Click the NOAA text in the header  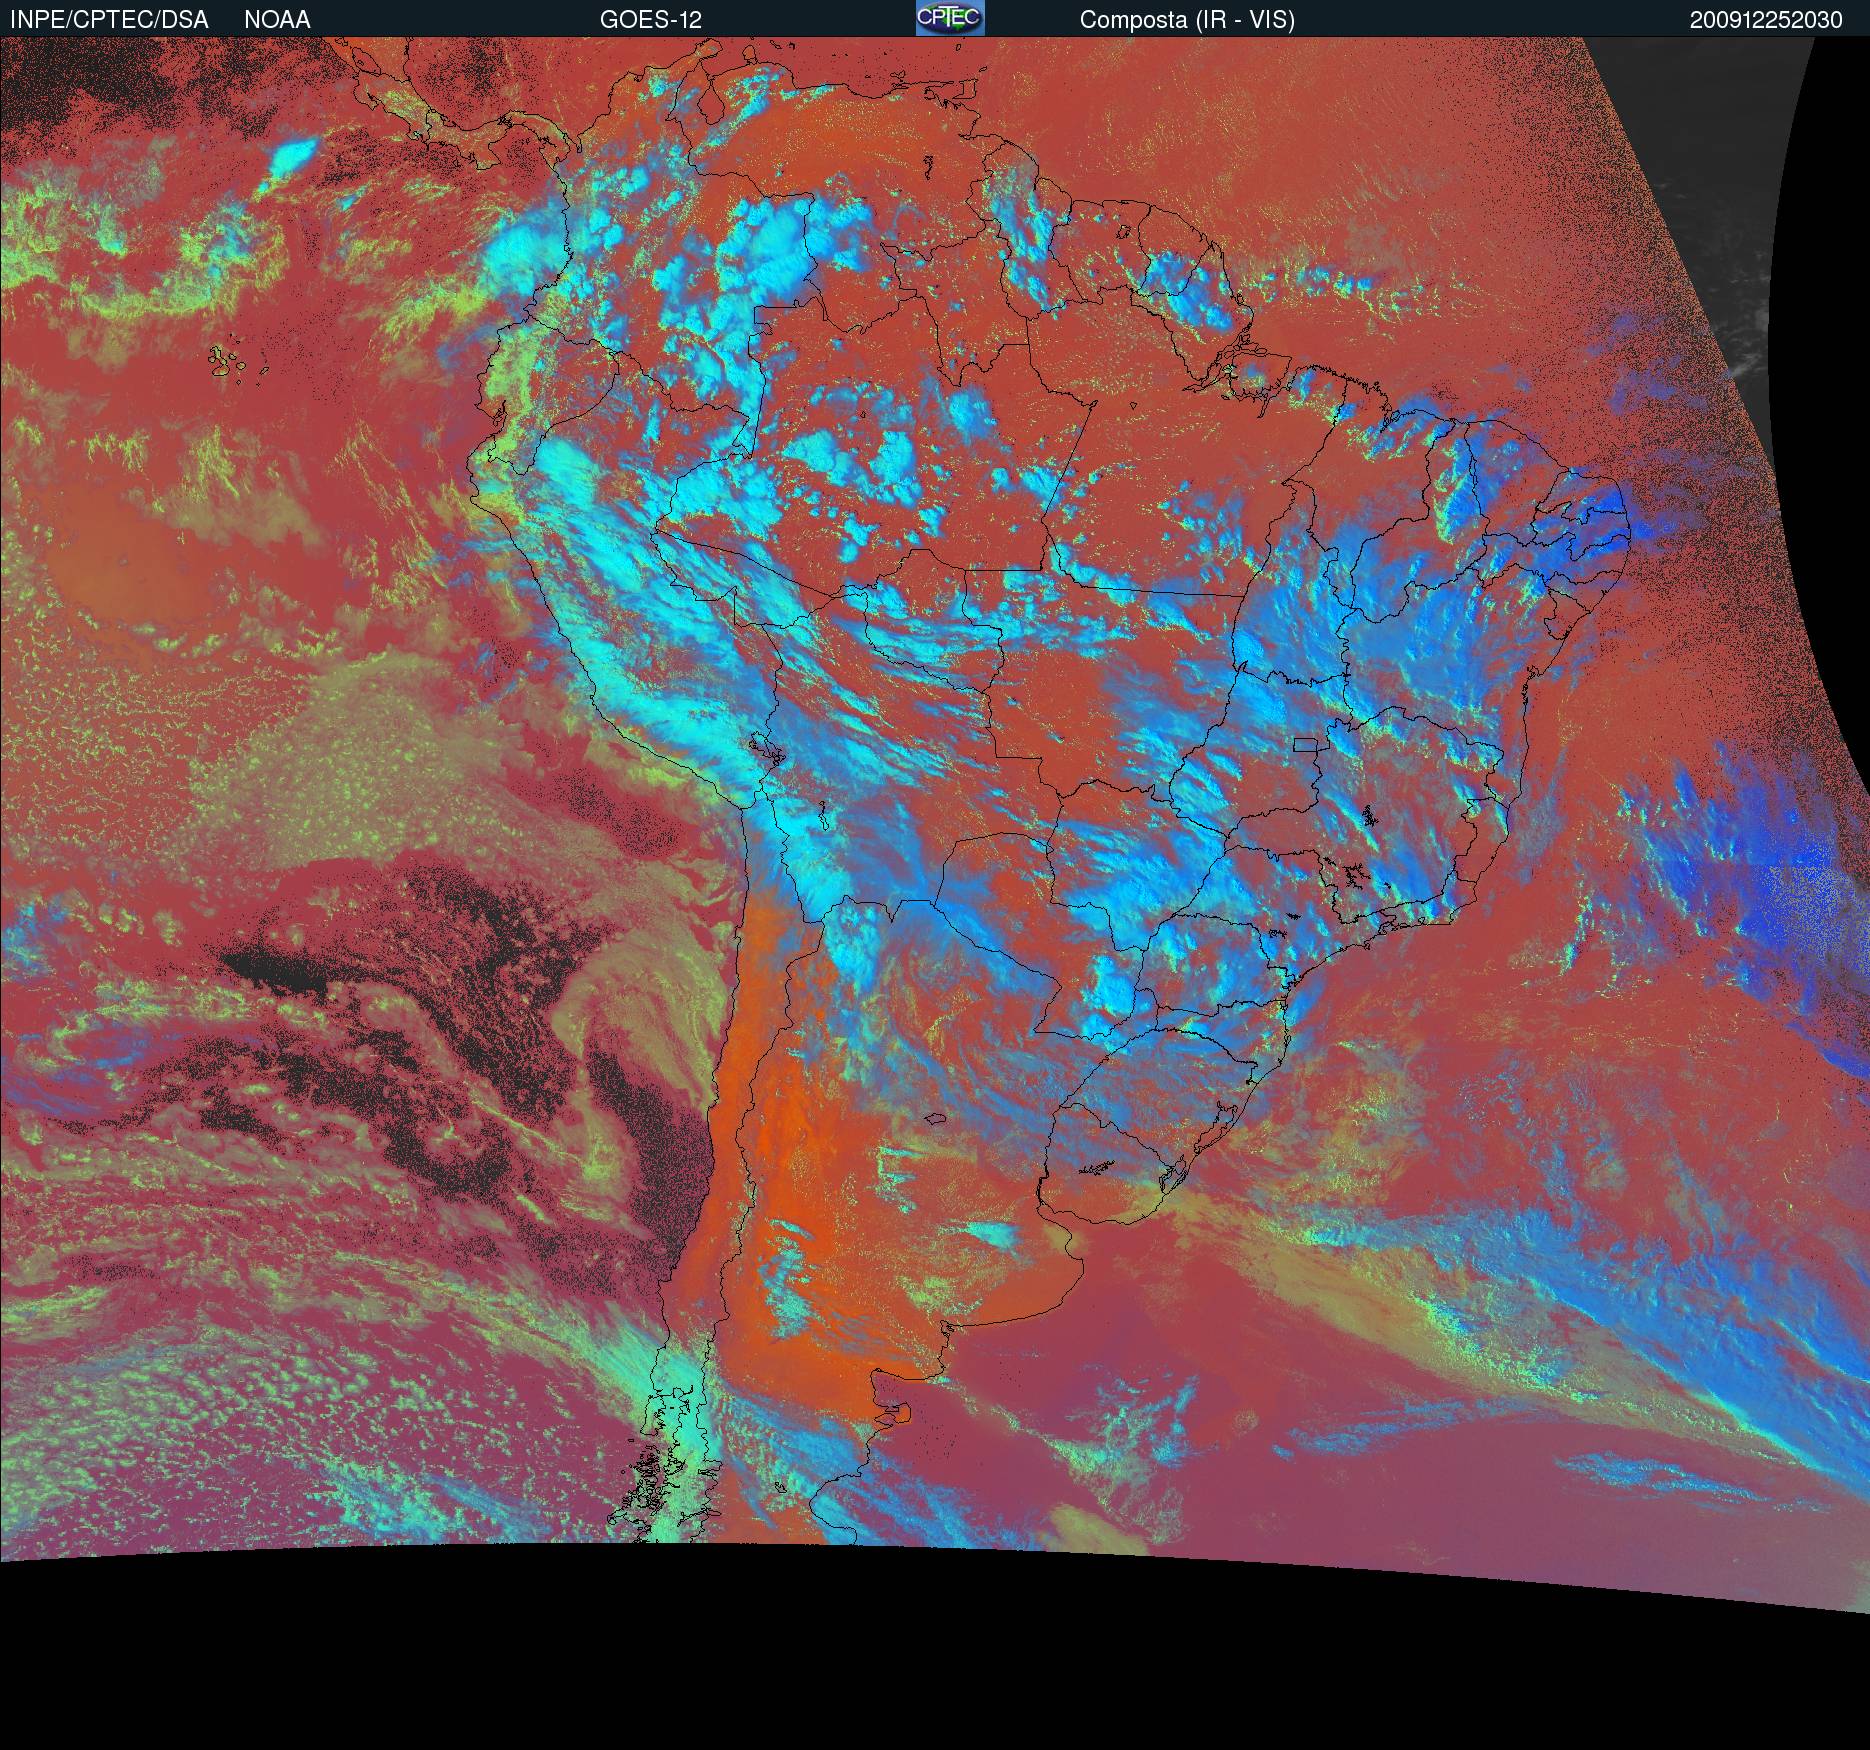[277, 20]
